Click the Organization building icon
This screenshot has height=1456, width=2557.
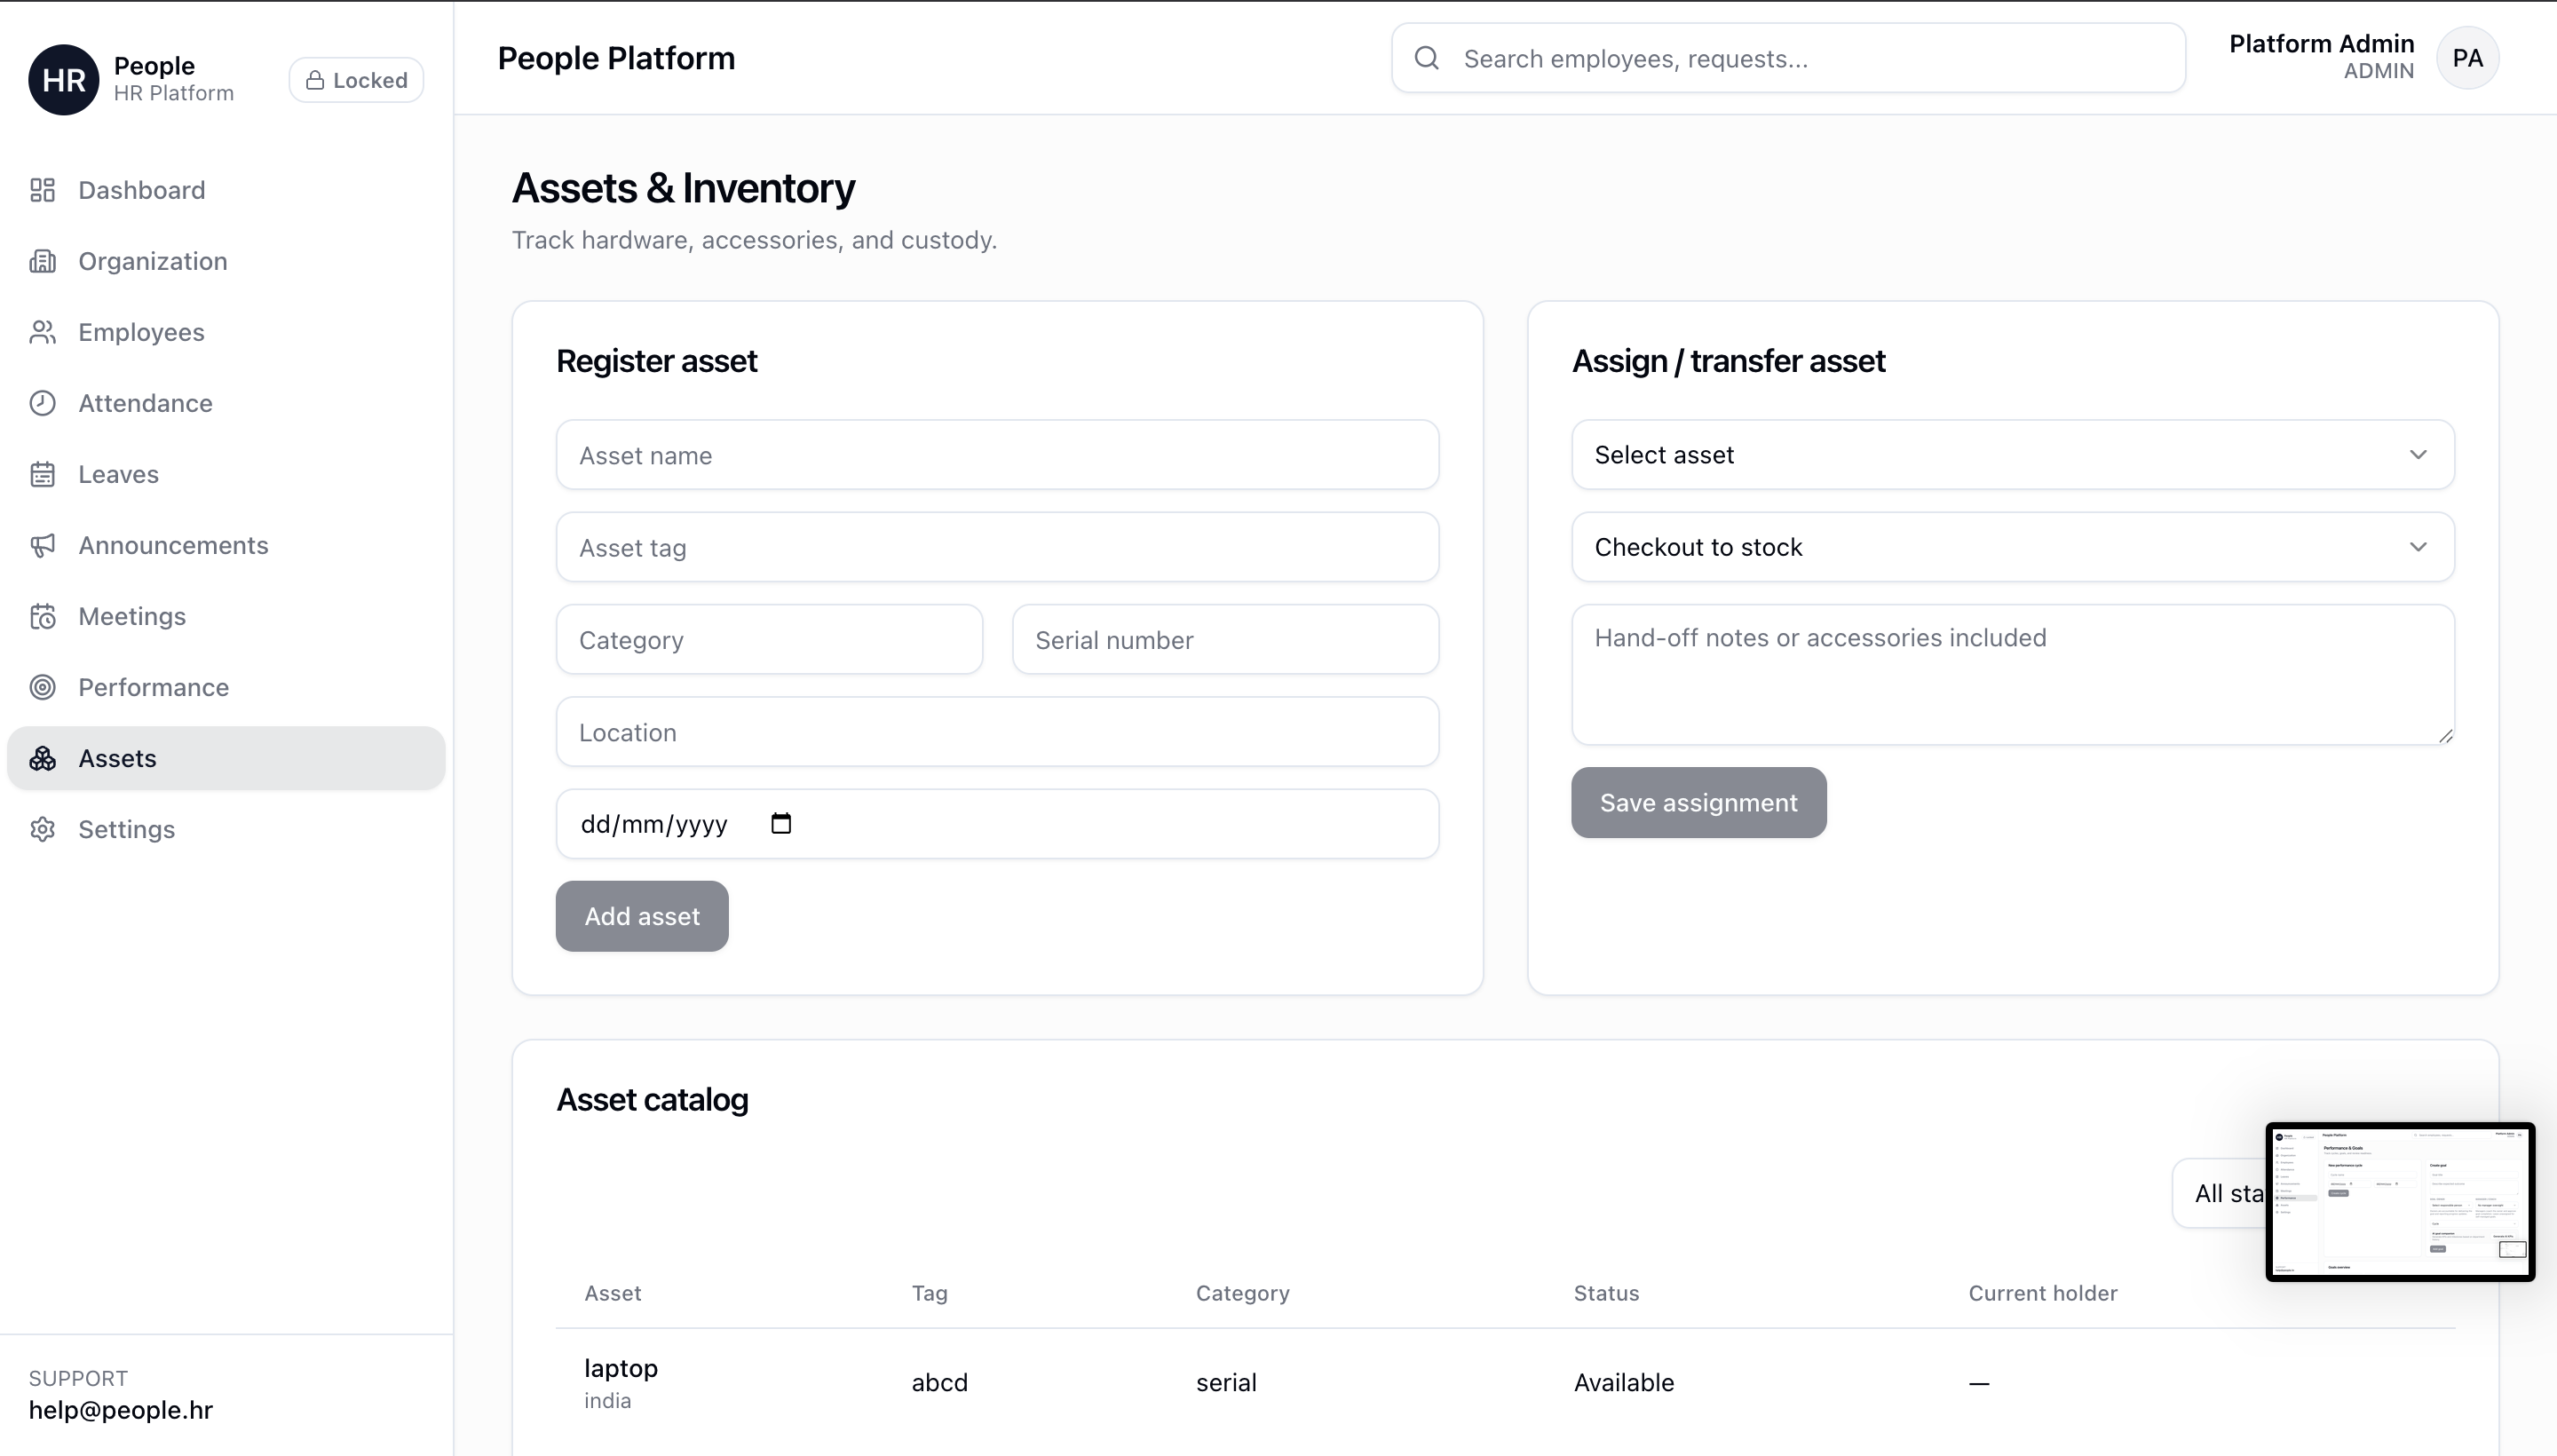pyautogui.click(x=42, y=261)
